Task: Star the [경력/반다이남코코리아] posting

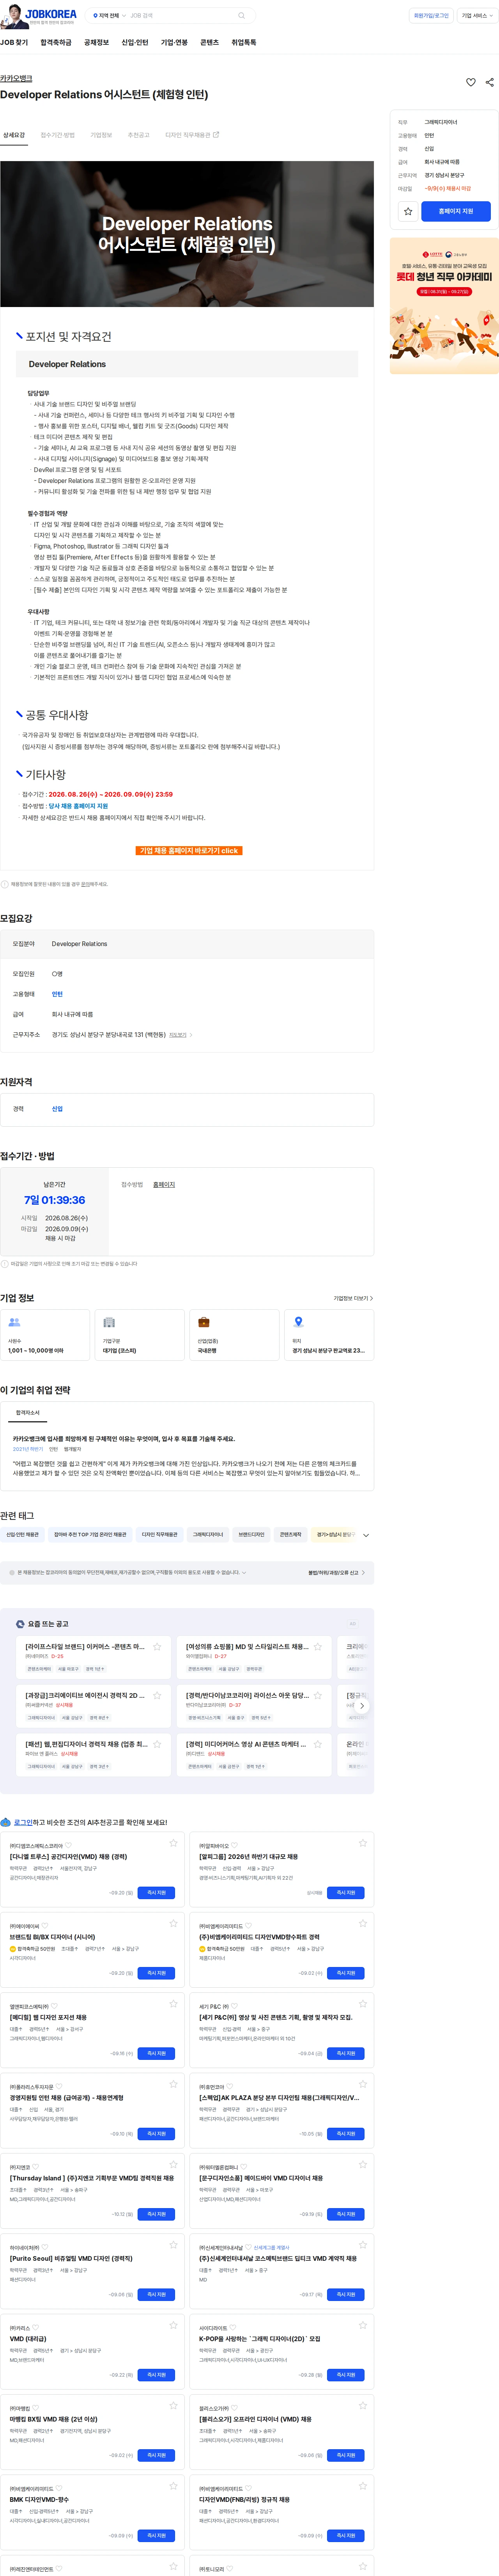Action: (x=318, y=1695)
